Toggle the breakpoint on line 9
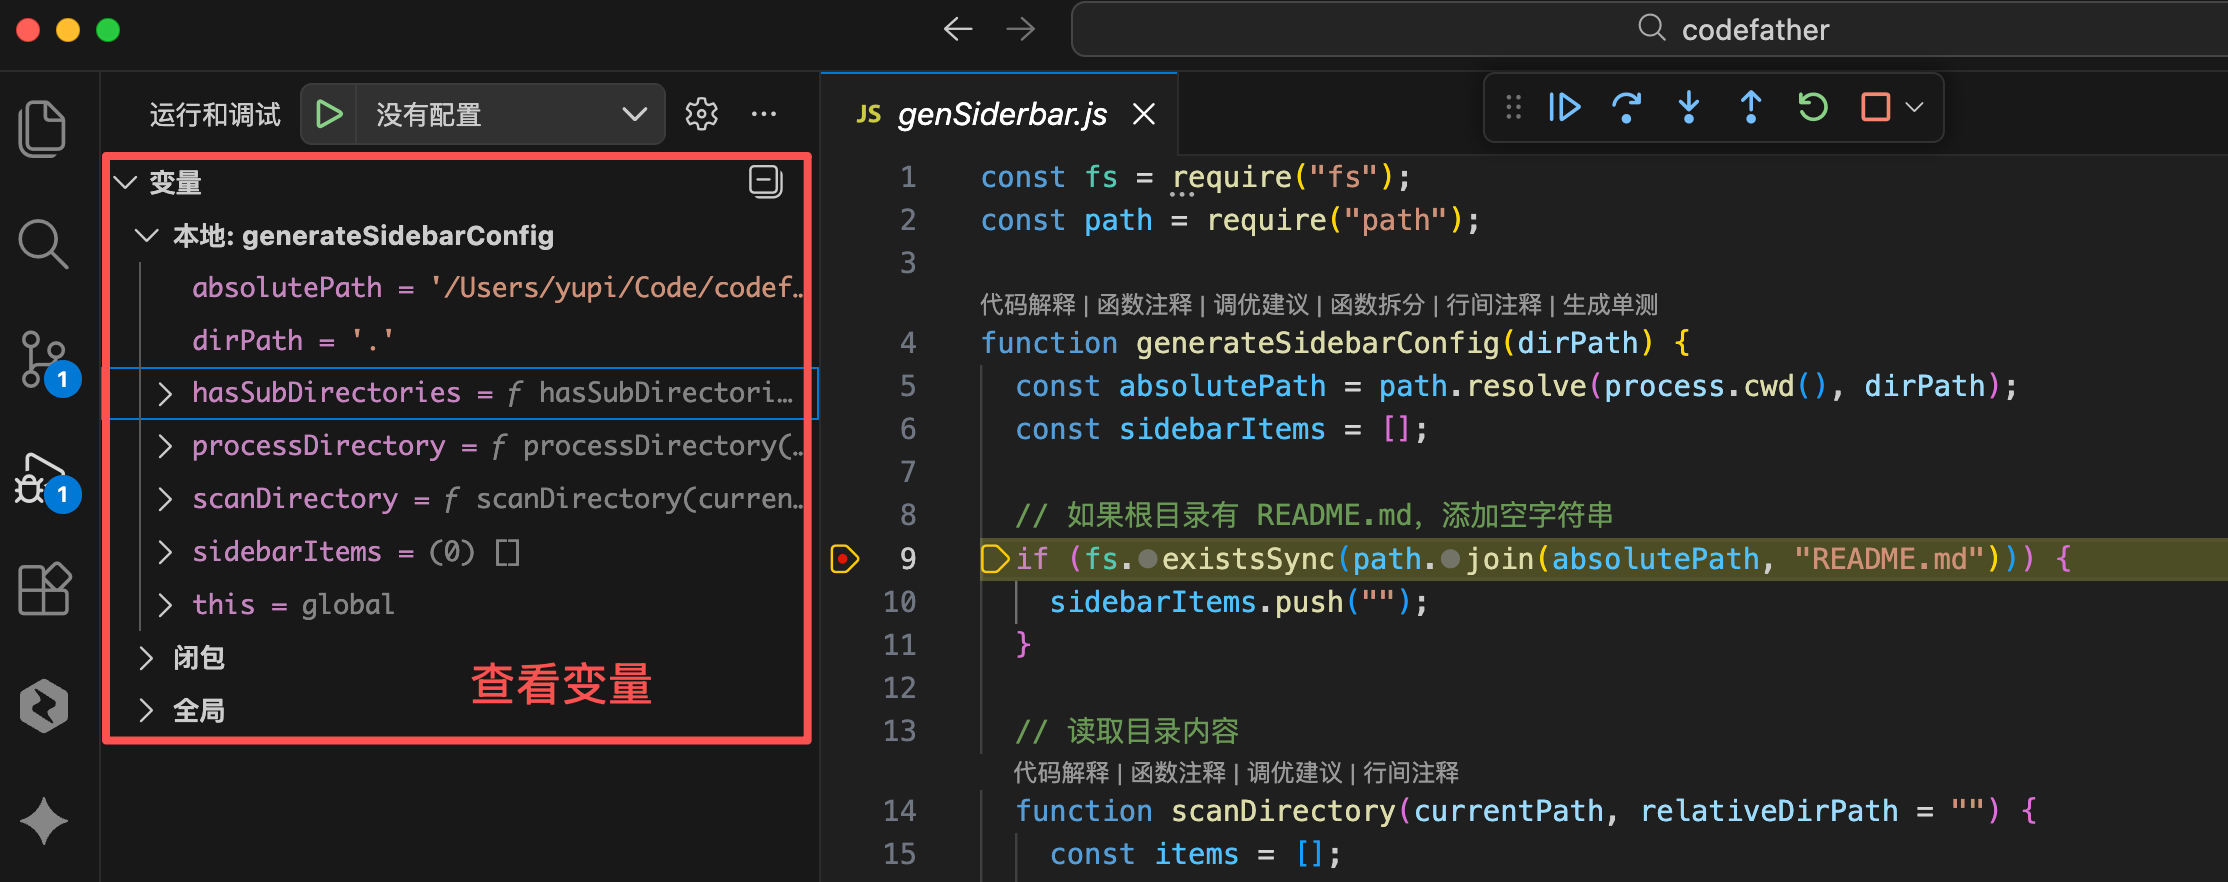Image resolution: width=2228 pixels, height=882 pixels. (844, 559)
